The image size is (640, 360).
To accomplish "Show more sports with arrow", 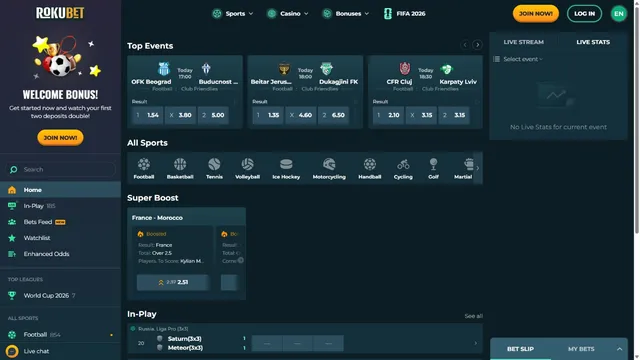I will [478, 168].
